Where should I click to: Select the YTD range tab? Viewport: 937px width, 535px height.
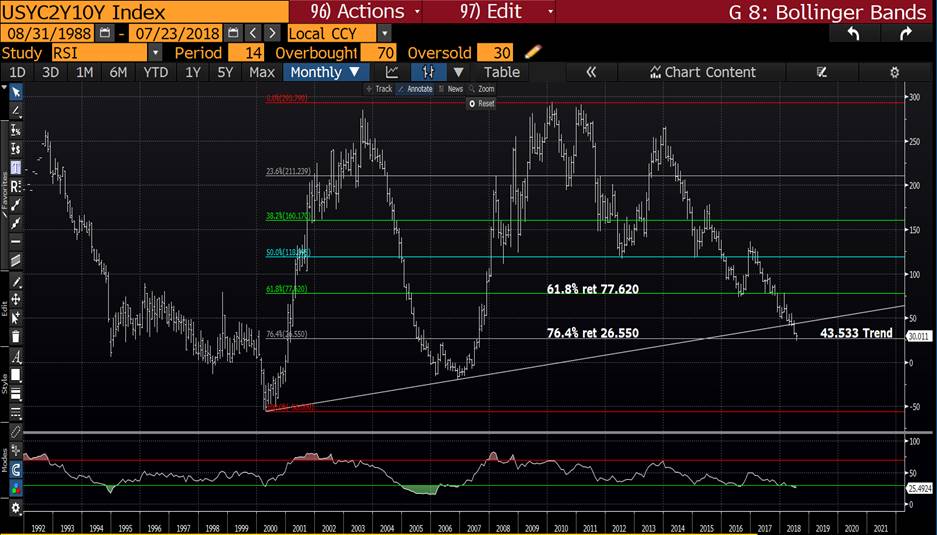155,72
